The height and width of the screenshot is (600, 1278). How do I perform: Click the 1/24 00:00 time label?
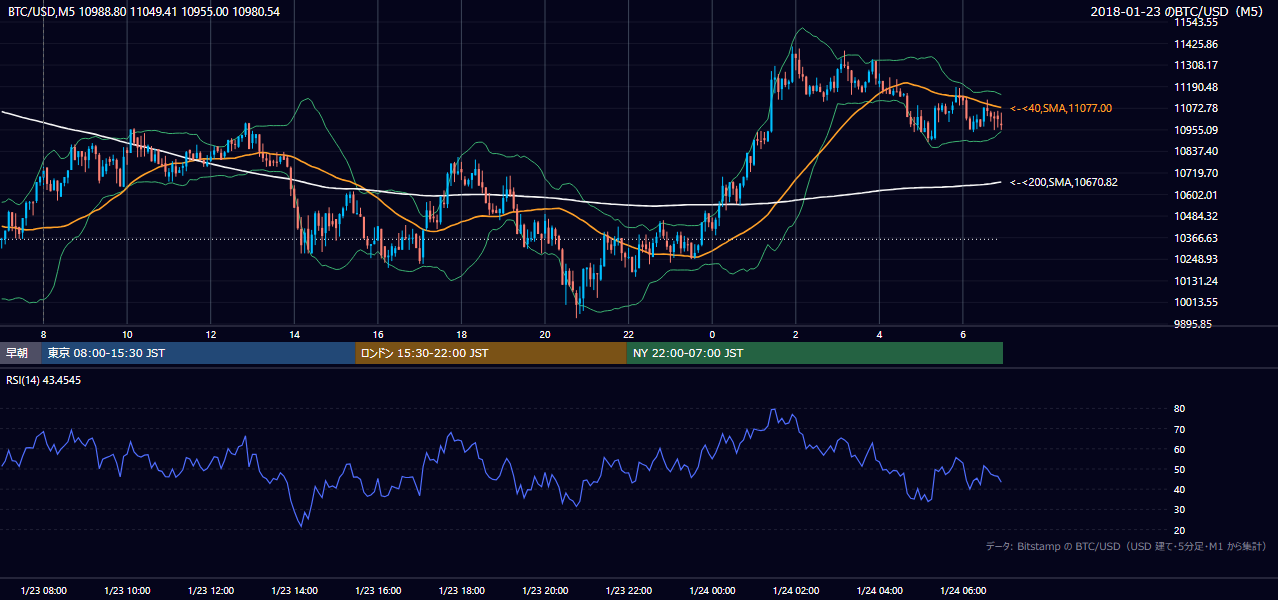point(712,591)
